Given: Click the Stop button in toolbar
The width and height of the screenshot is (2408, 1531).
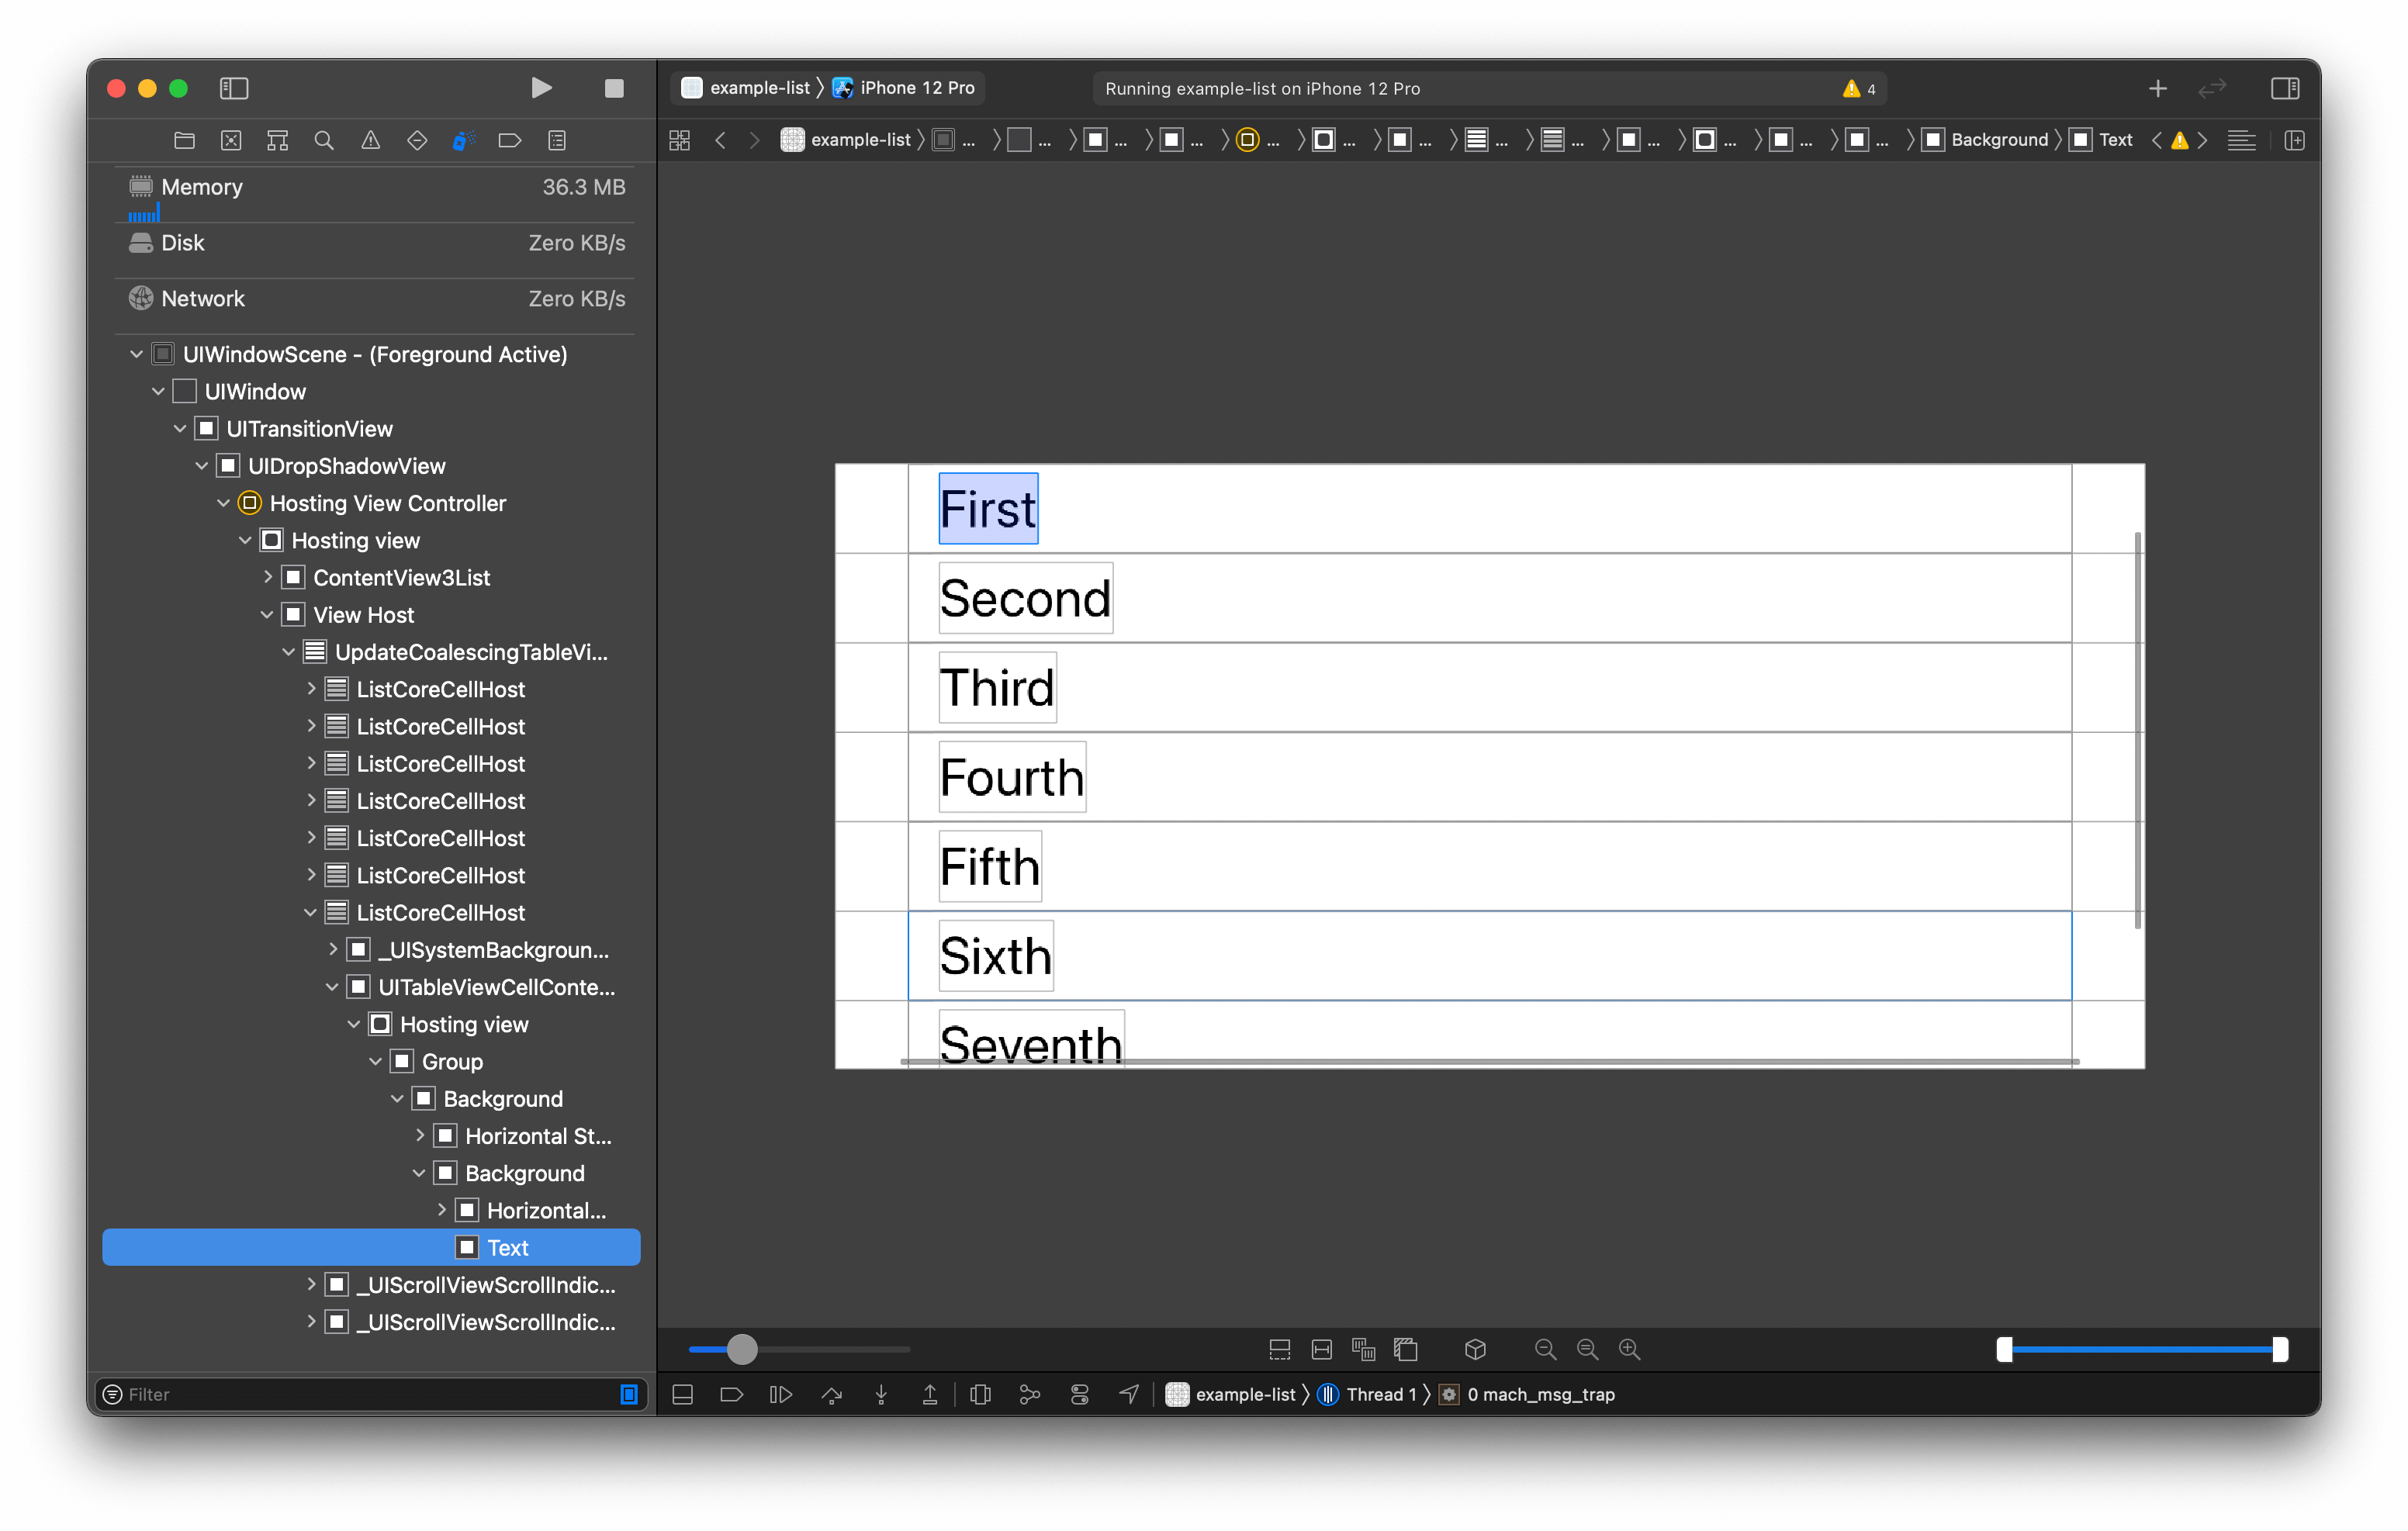Looking at the screenshot, I should pyautogui.click(x=614, y=88).
